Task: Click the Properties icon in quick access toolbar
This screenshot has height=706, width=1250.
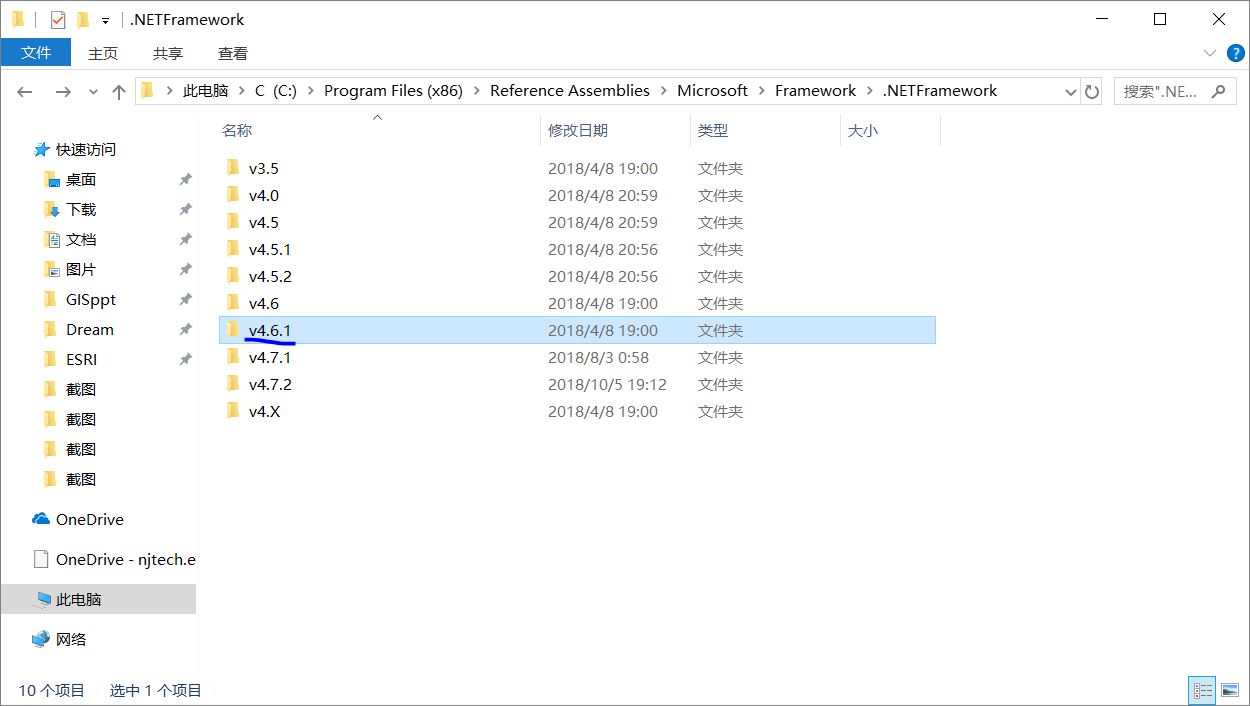Action: 58,19
